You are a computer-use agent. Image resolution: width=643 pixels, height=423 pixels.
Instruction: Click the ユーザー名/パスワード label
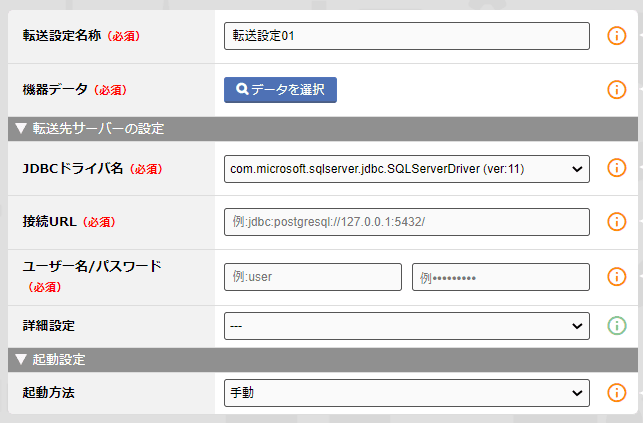click(x=92, y=267)
